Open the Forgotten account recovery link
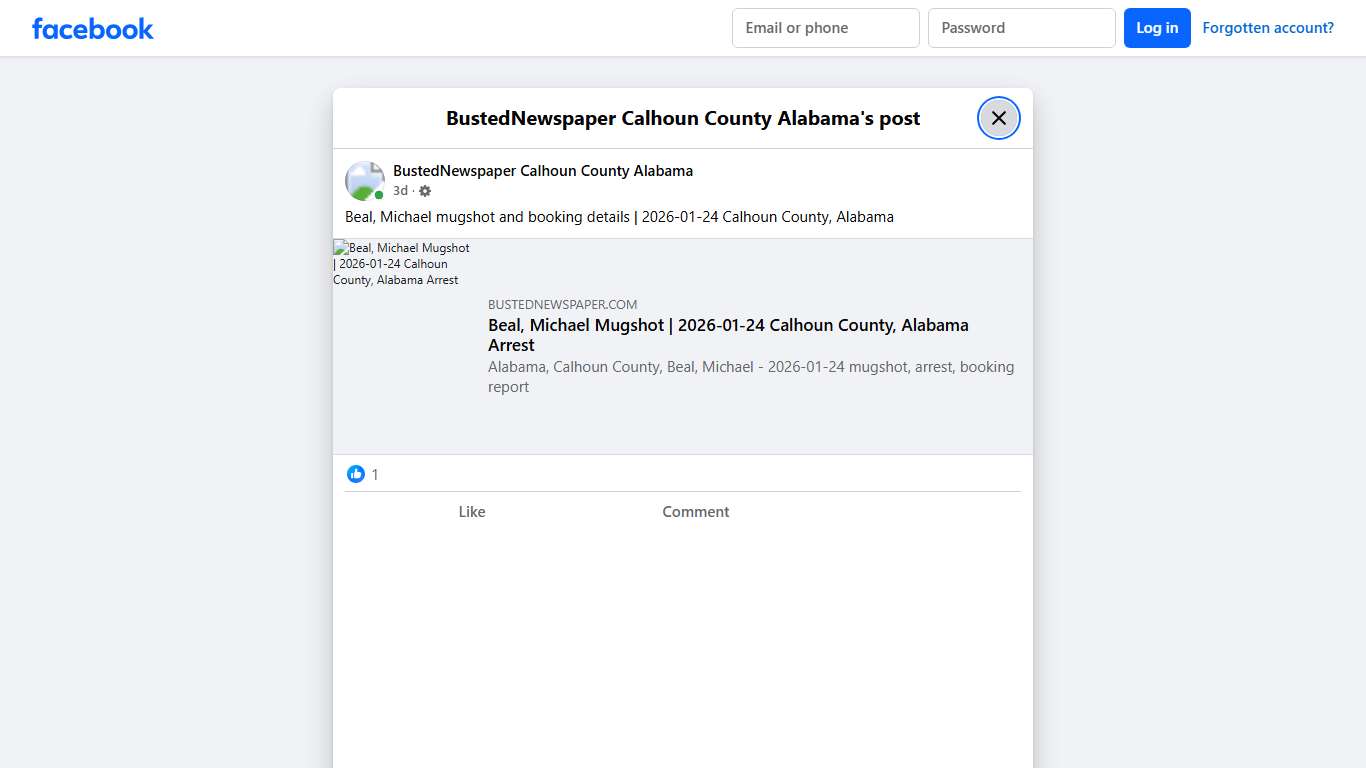 click(1268, 27)
